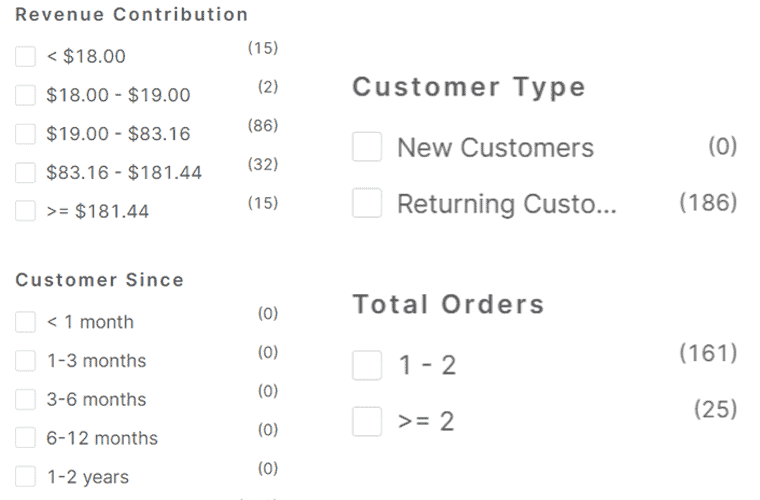Screen dimensions: 760x500
Task: Click the Revenue Contribution heading
Action: (132, 15)
